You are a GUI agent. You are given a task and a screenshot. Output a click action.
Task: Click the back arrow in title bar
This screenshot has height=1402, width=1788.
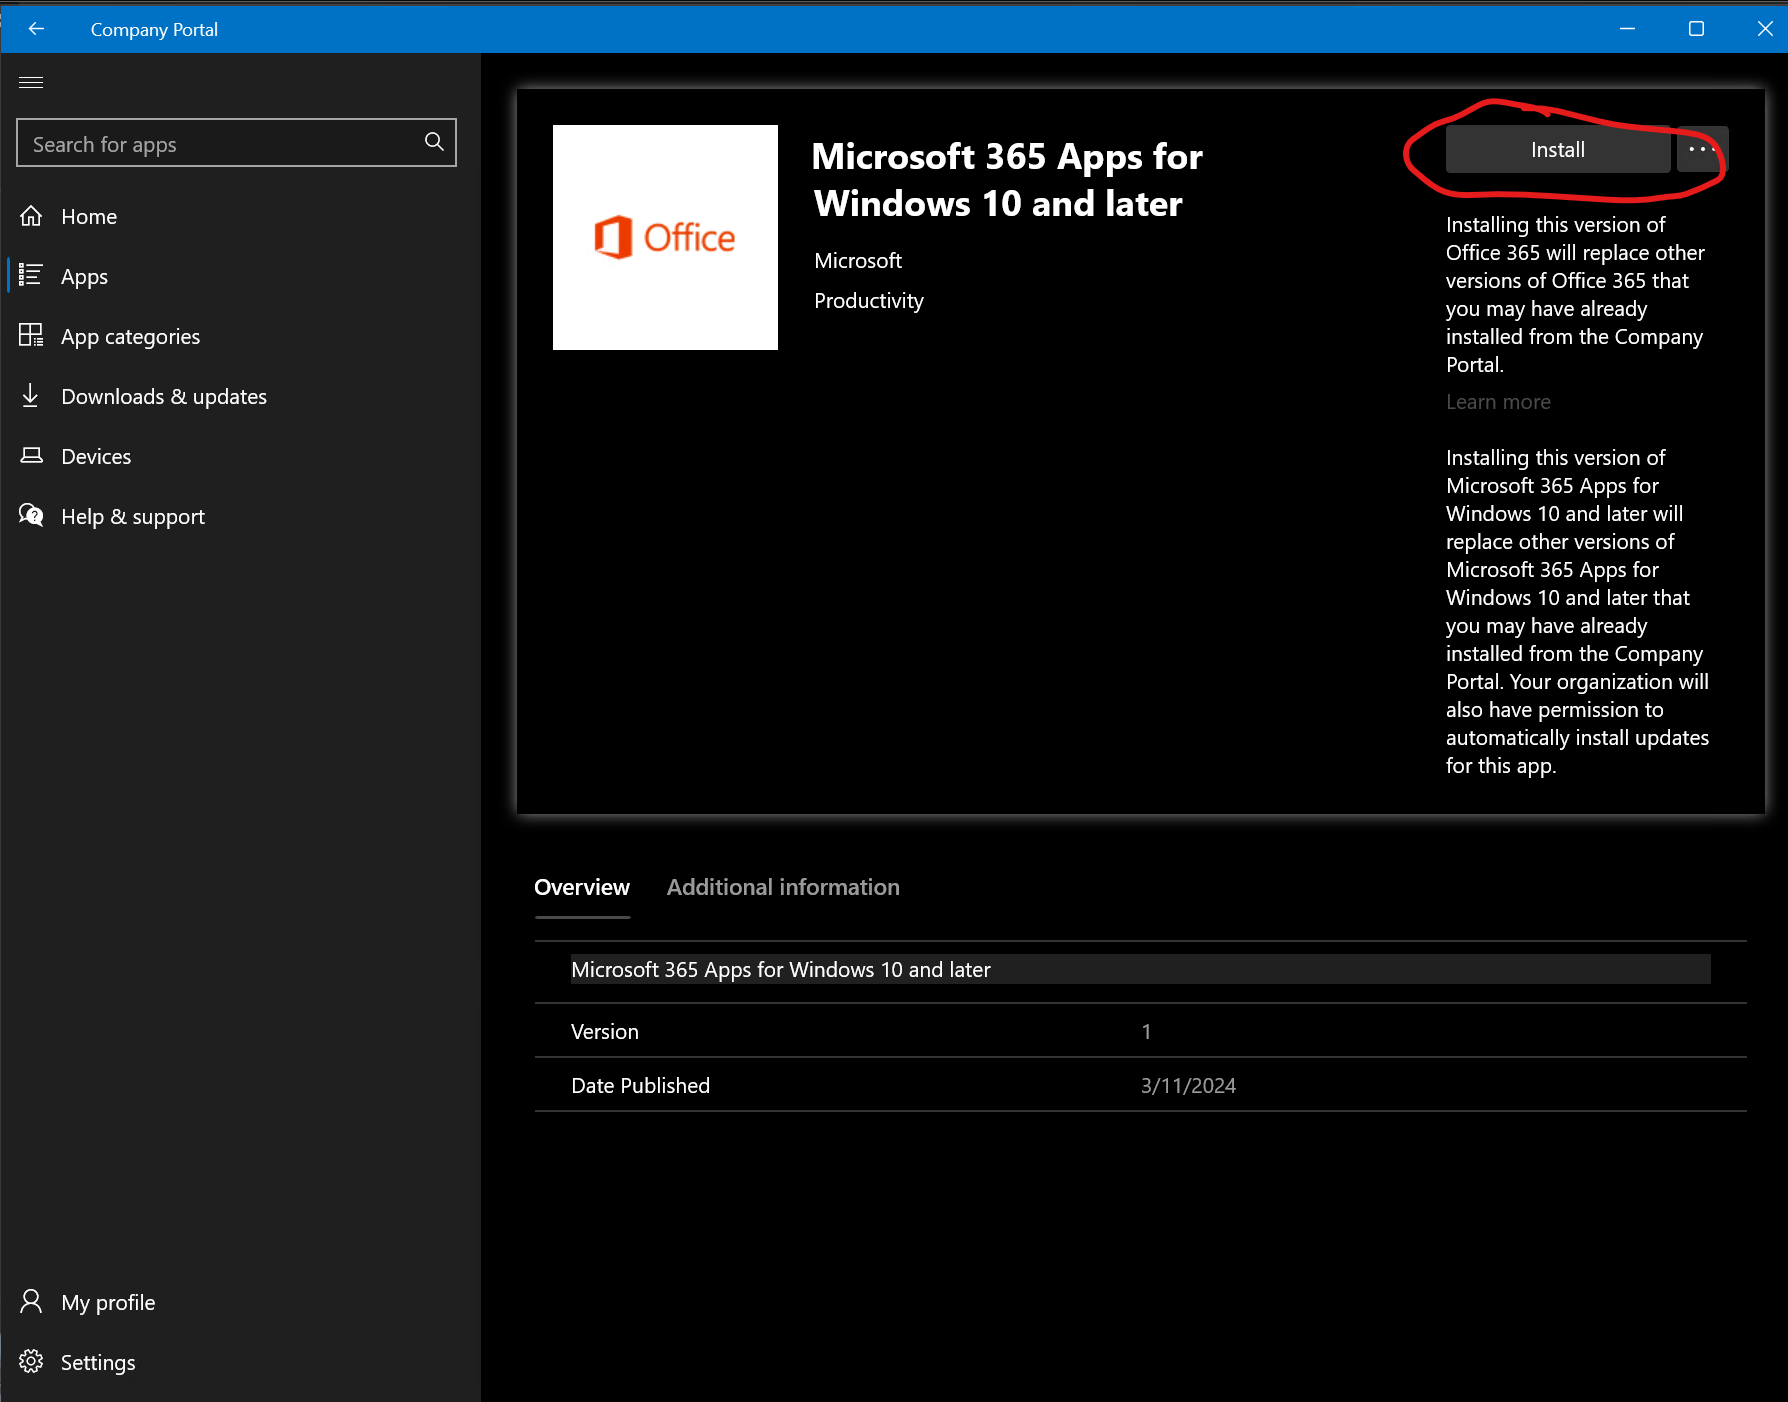[37, 29]
